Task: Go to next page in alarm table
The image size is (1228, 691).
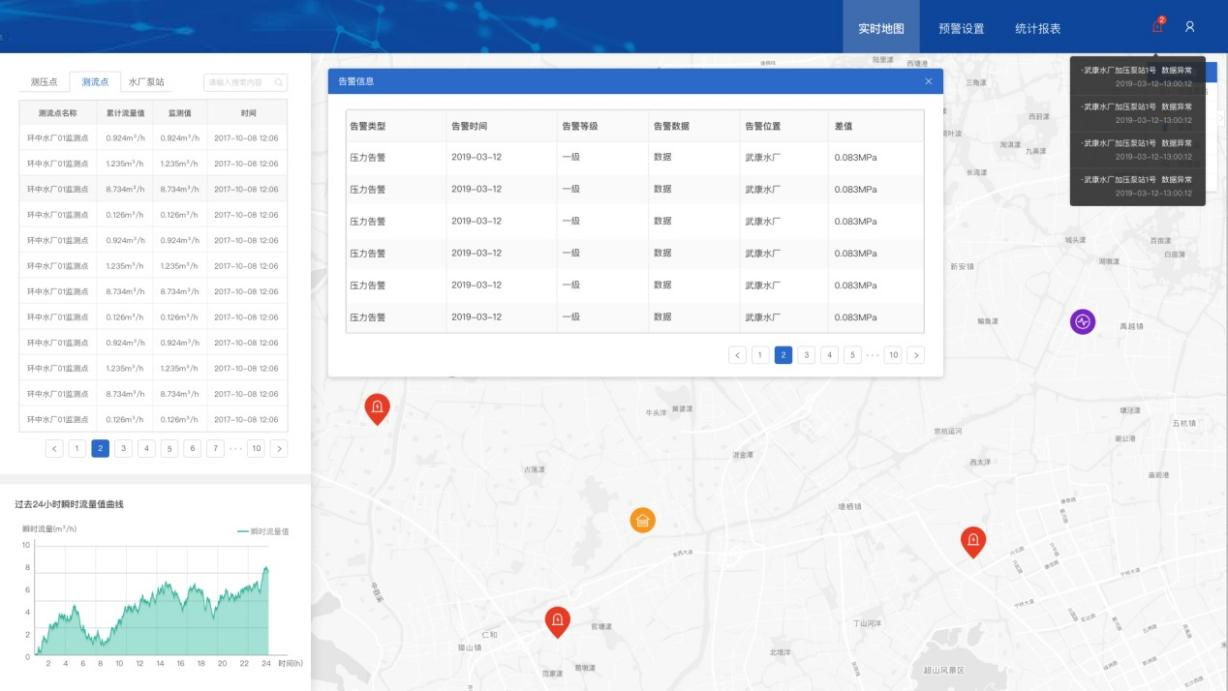Action: 915,355
